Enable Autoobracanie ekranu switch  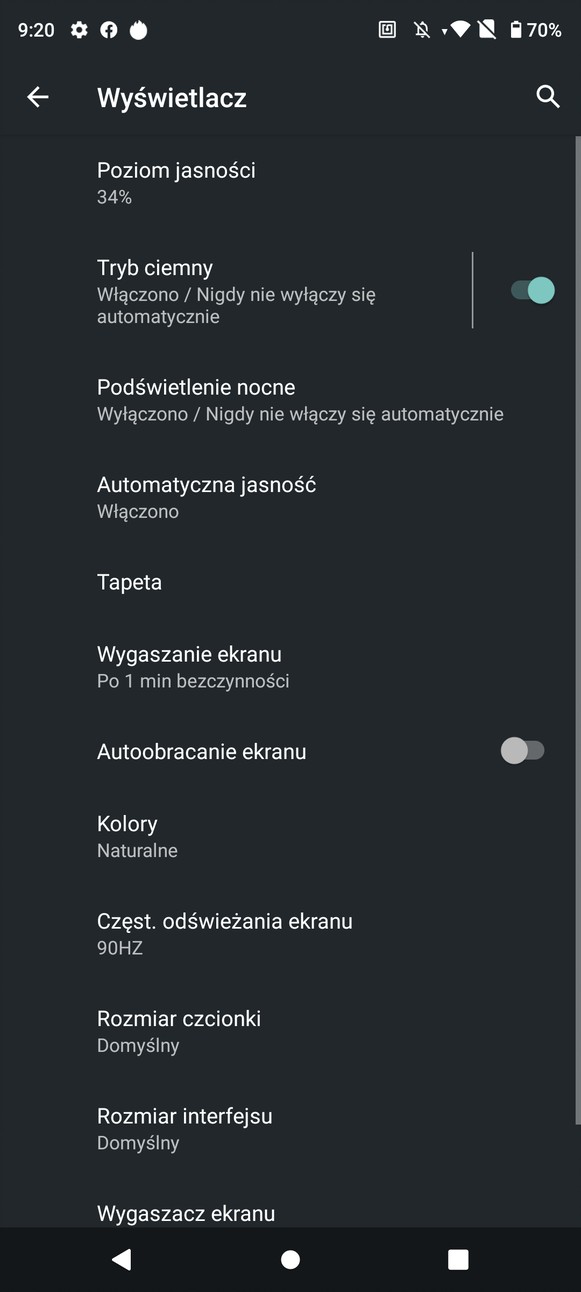524,751
